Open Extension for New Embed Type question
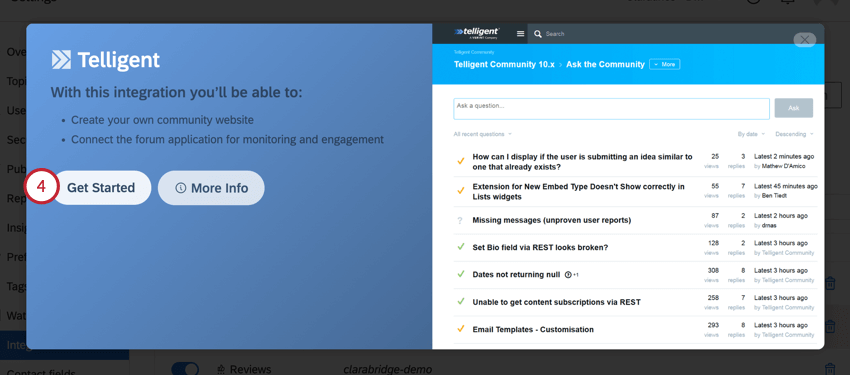This screenshot has height=375, width=850. (x=578, y=191)
